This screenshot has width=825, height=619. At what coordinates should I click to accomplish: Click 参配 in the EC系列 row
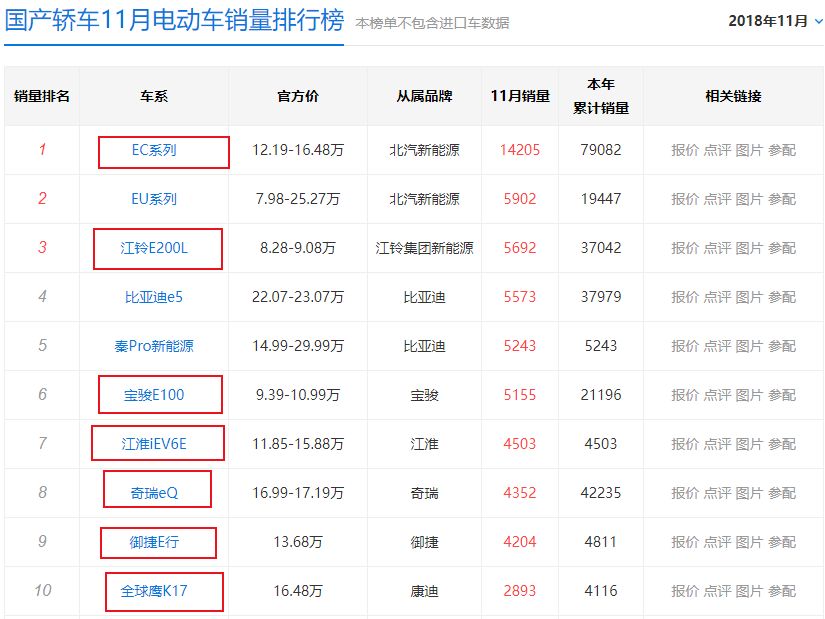coord(782,150)
